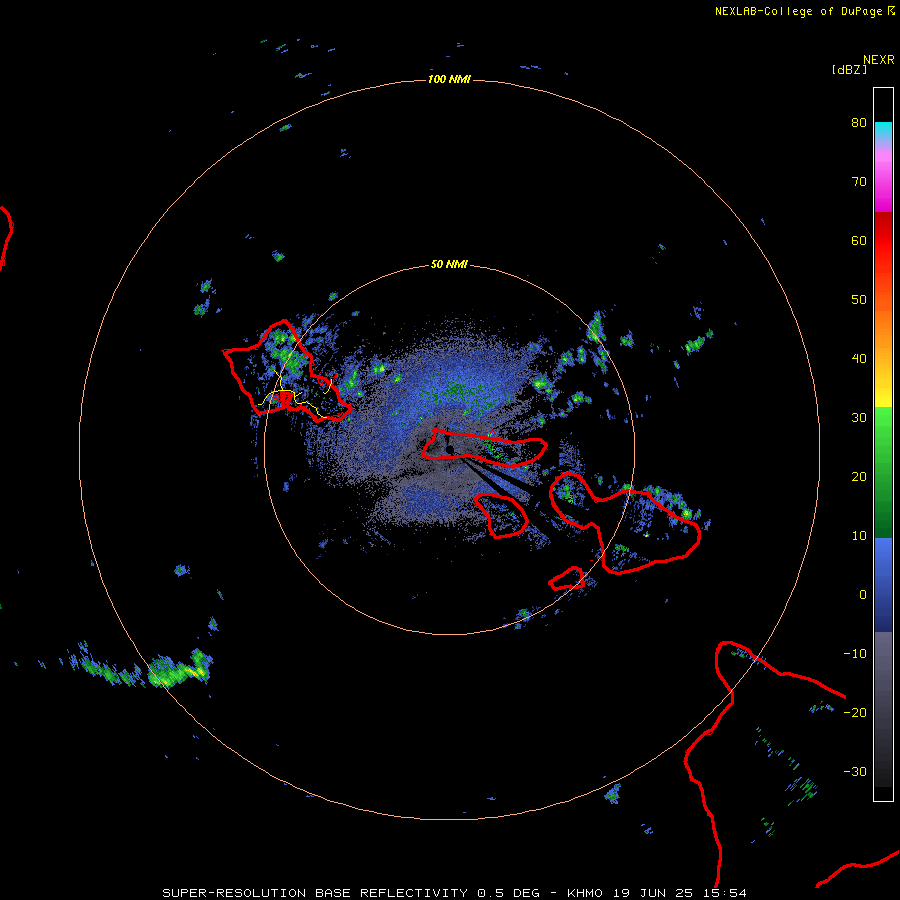
Task: Click the green band of the dBZ color bar
Action: (x=883, y=472)
